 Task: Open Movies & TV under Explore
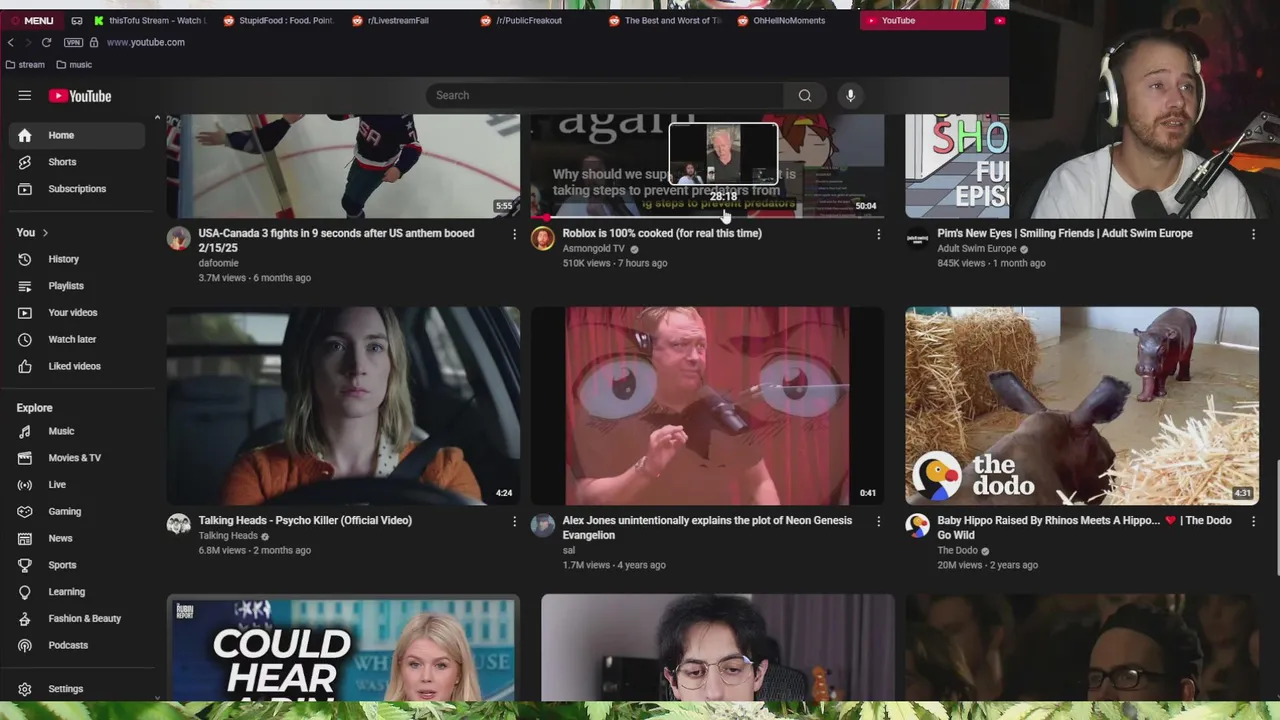click(77, 458)
